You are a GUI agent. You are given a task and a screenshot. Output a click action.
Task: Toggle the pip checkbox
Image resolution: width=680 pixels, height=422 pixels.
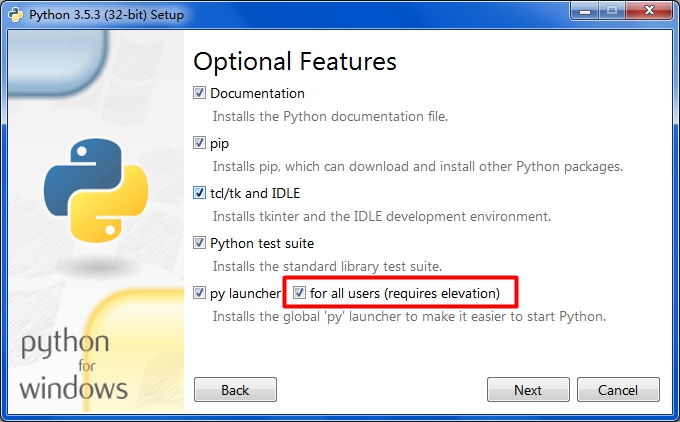point(199,143)
